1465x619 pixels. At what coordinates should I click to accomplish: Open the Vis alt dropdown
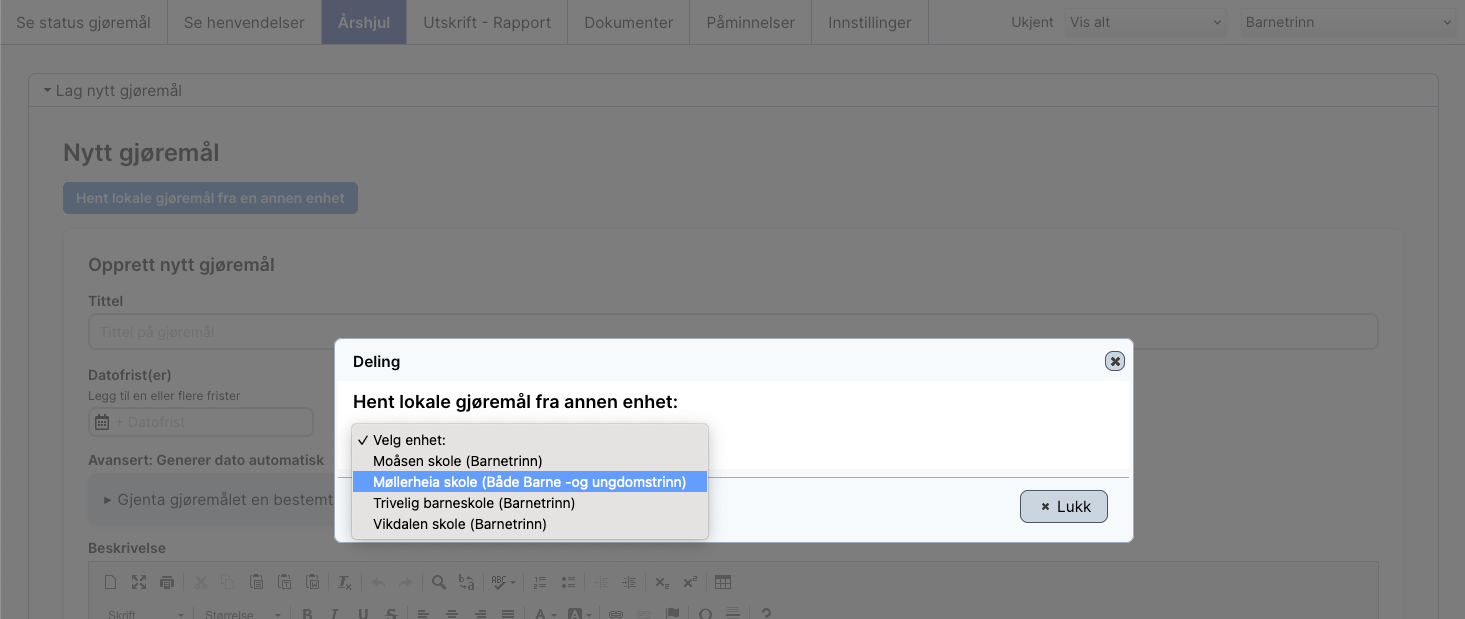click(1146, 22)
